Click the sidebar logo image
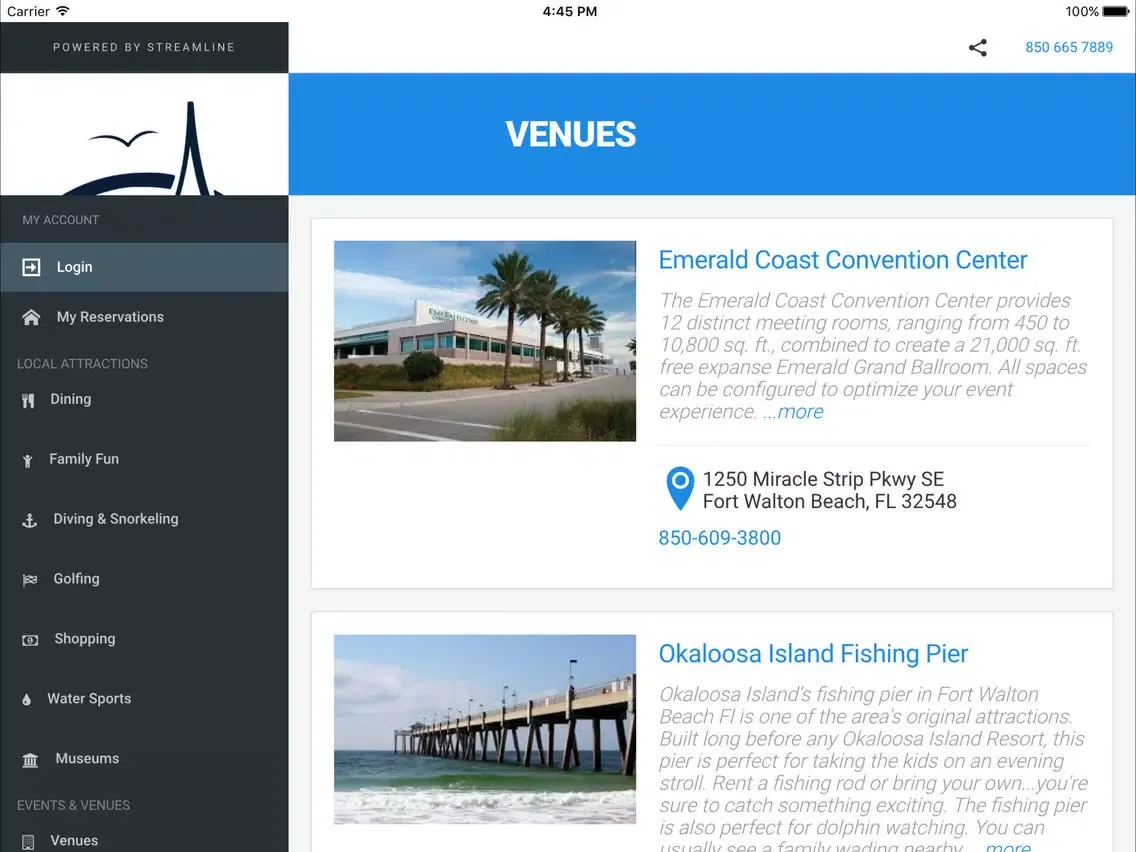 (144, 134)
